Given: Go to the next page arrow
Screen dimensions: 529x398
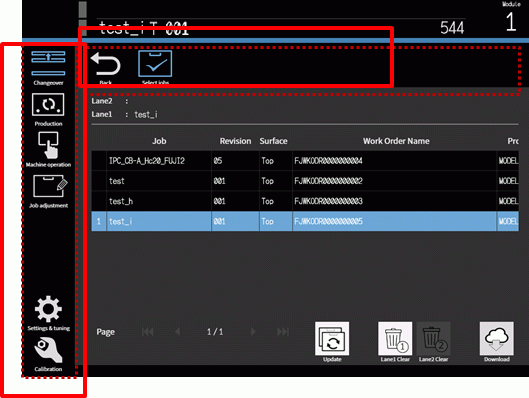Looking at the screenshot, I should [x=253, y=332].
